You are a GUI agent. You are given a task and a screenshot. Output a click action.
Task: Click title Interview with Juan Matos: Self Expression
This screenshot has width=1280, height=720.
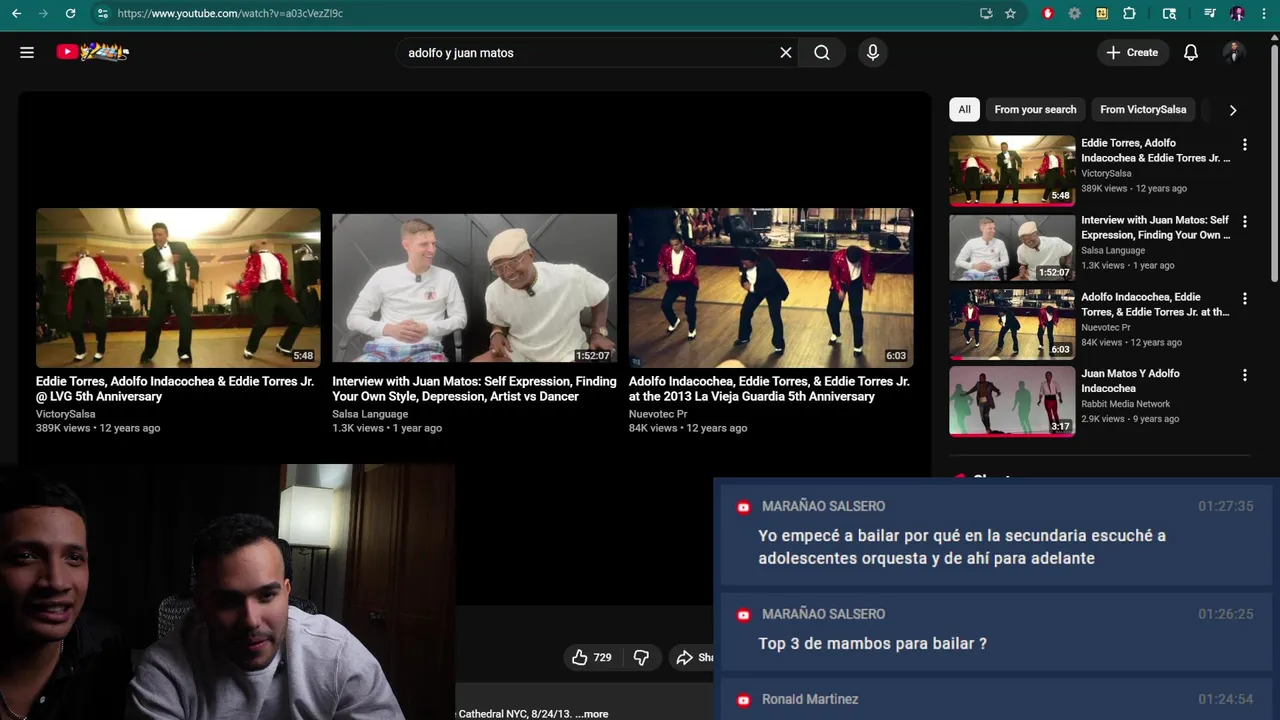pos(474,389)
